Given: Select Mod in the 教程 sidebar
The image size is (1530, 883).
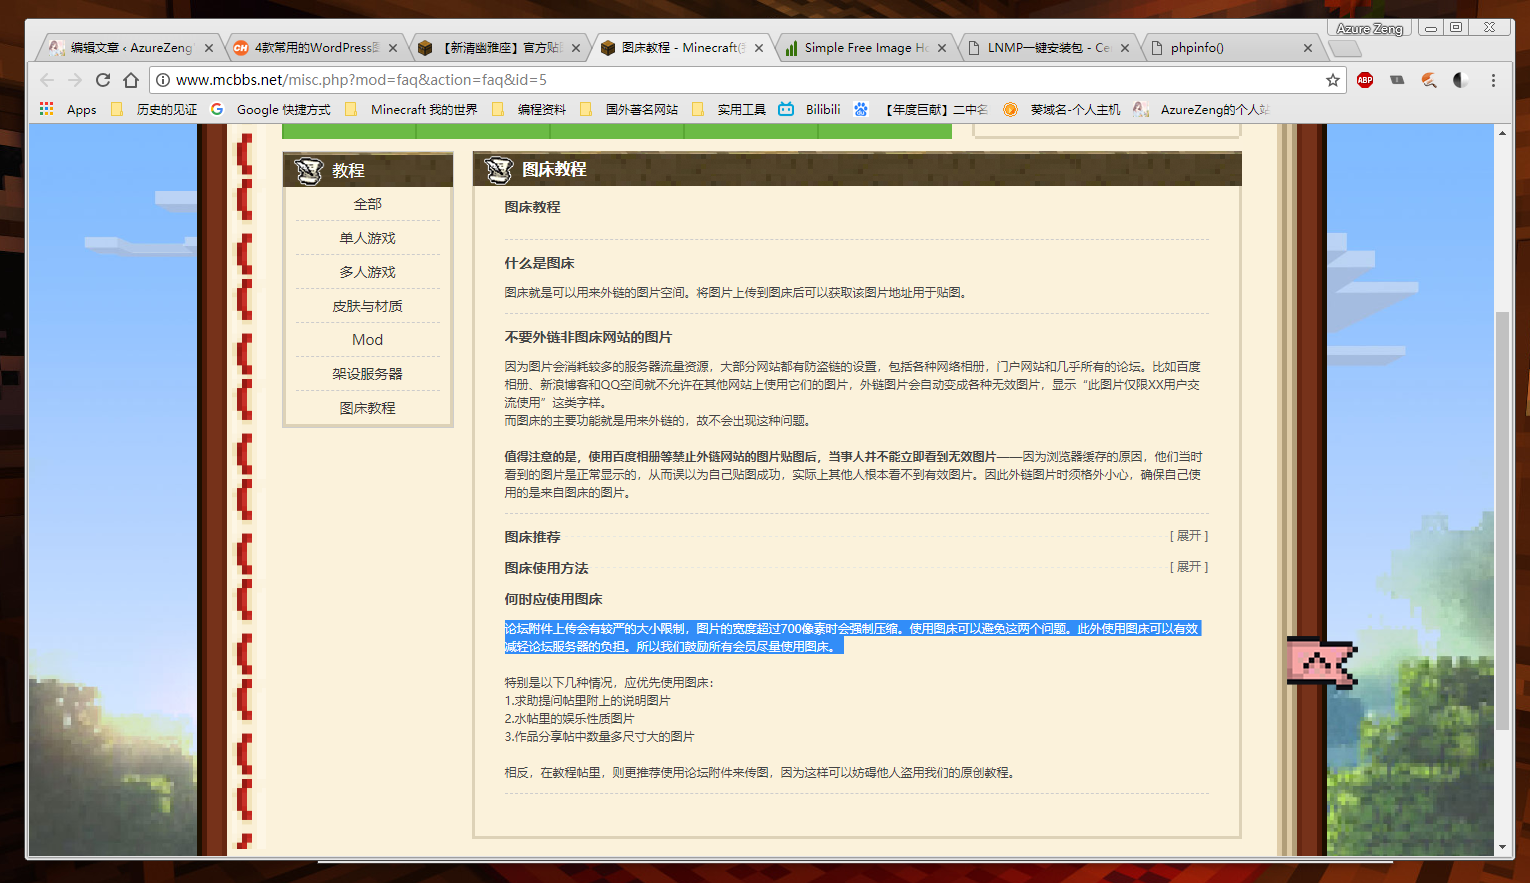Looking at the screenshot, I should tap(368, 340).
